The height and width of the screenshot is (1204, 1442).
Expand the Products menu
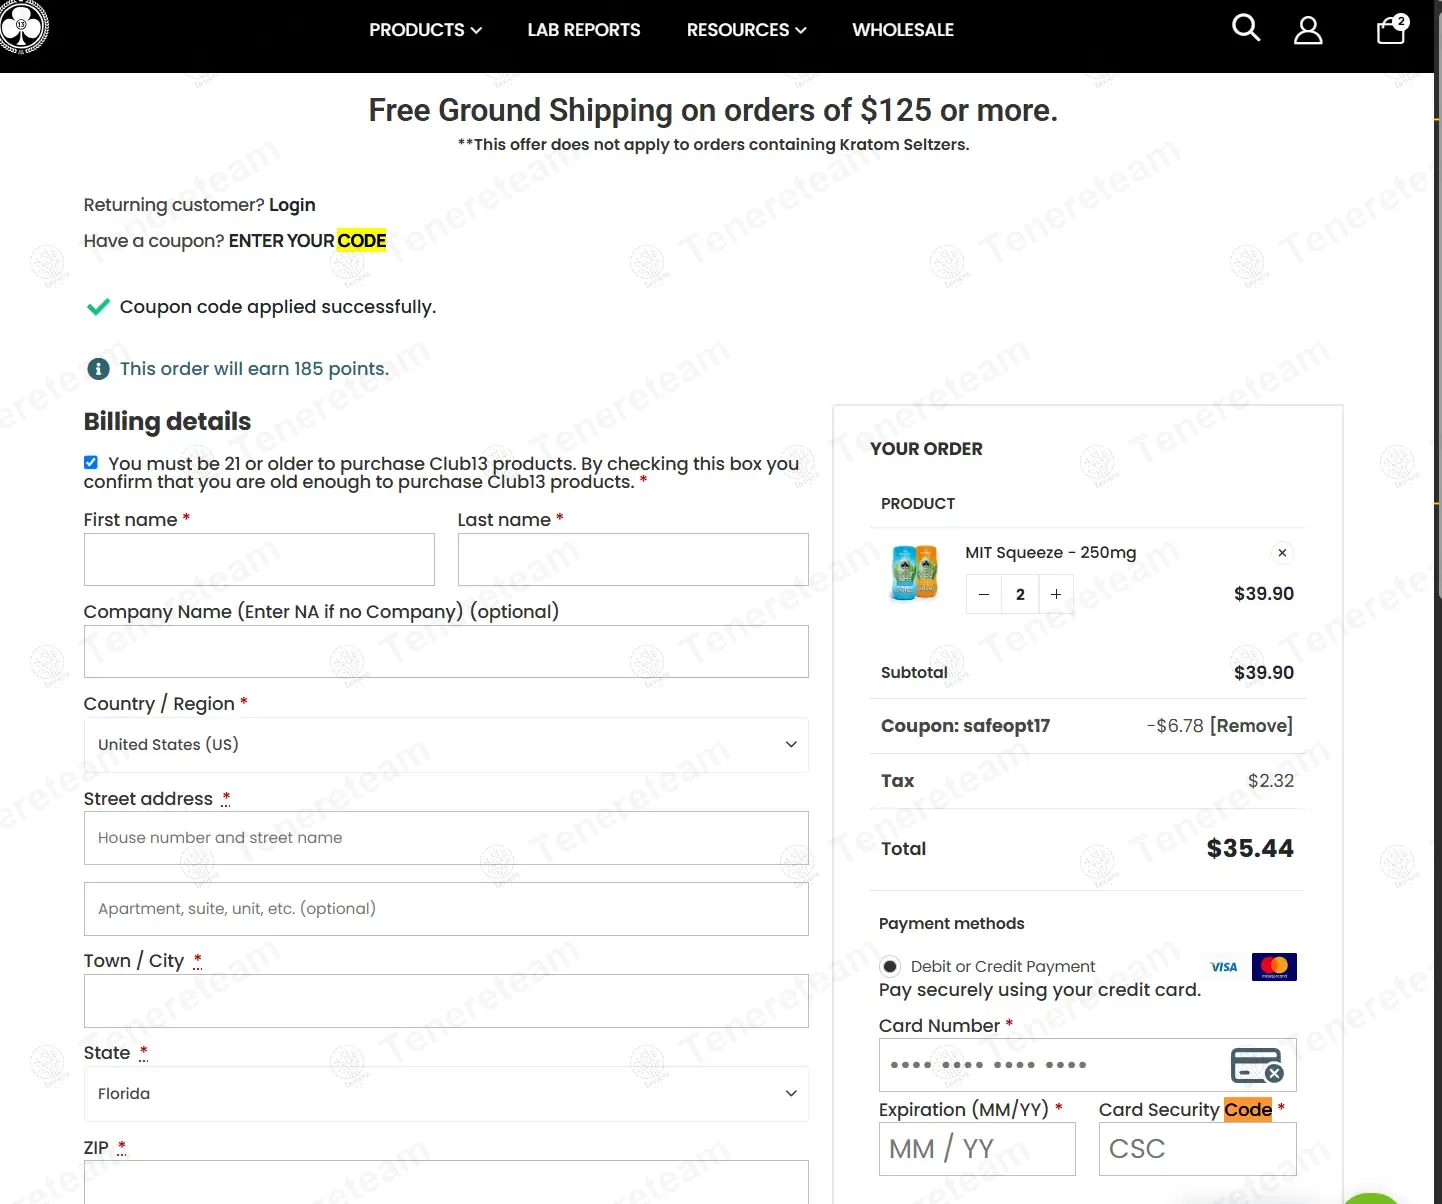coord(425,30)
